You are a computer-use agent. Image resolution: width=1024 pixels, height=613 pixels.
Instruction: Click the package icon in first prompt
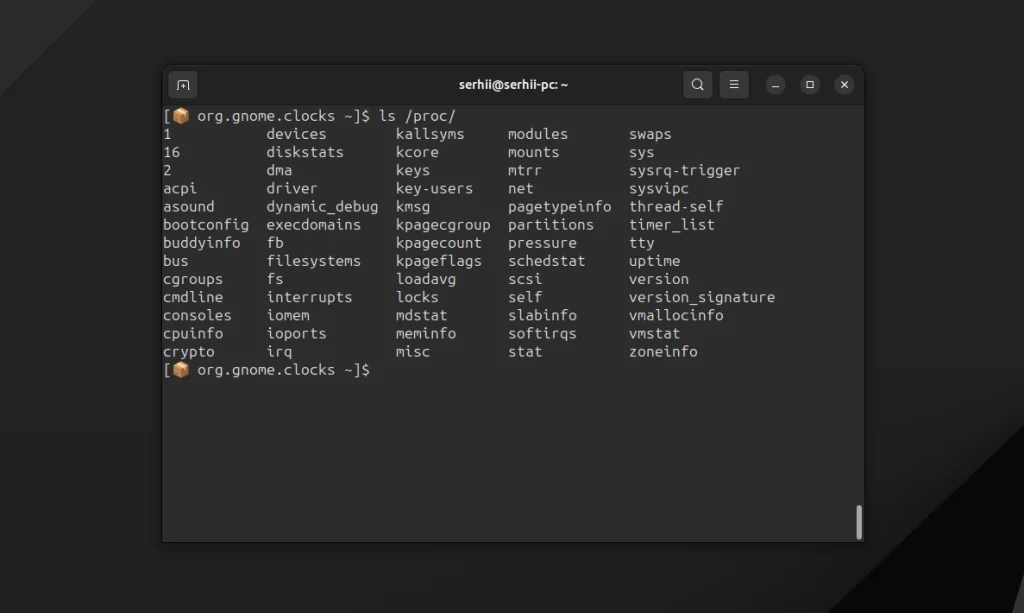tap(181, 116)
